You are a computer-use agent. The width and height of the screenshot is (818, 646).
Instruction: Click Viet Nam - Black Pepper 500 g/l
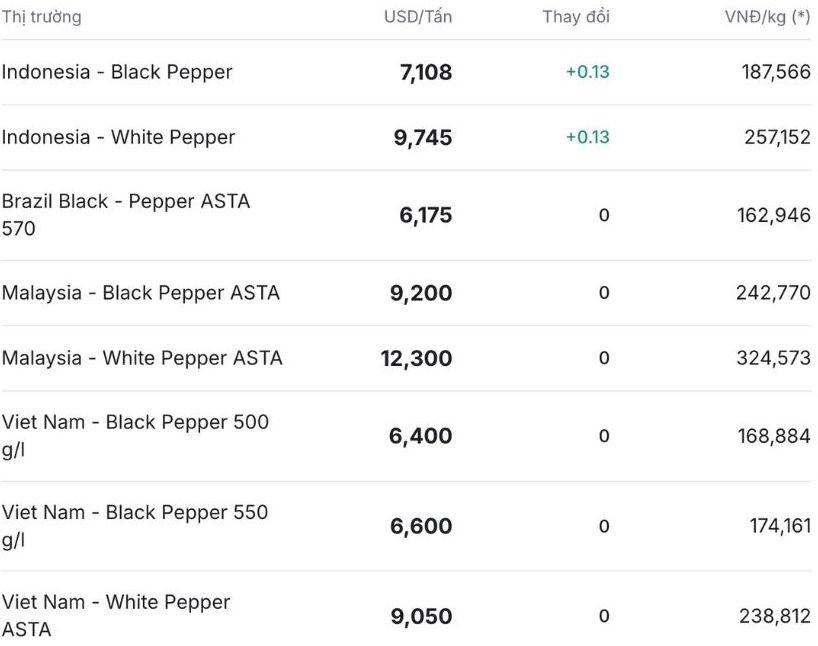point(135,436)
